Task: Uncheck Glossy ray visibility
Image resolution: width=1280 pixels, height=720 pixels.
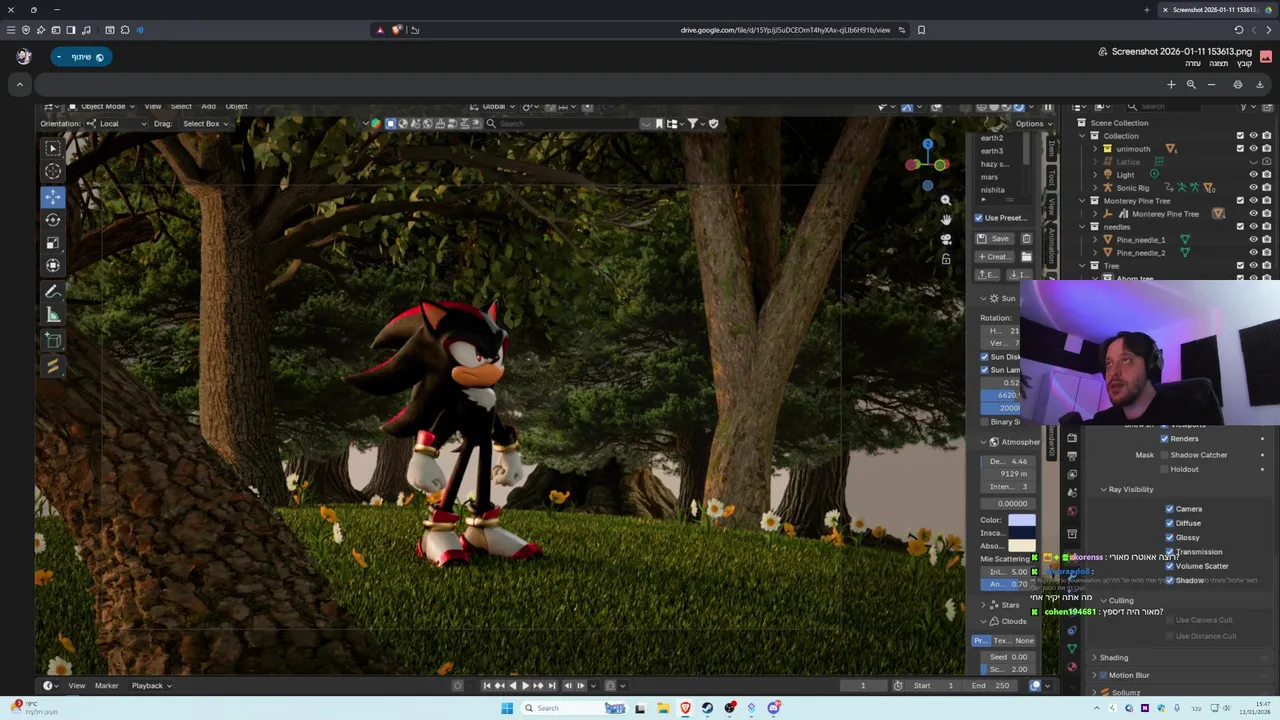Action: click(x=1169, y=537)
